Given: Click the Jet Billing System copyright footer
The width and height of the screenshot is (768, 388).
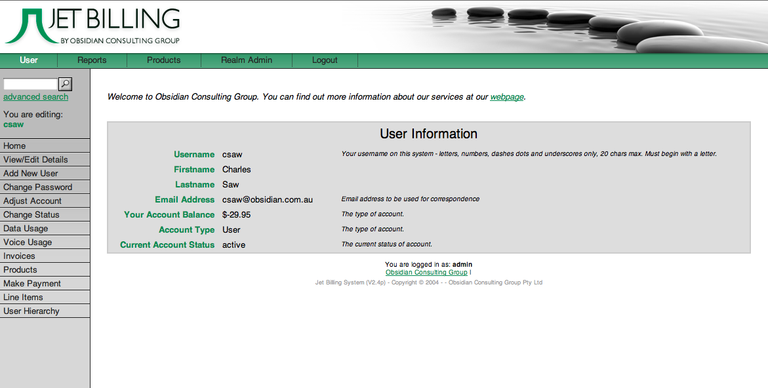Looking at the screenshot, I should [429, 283].
